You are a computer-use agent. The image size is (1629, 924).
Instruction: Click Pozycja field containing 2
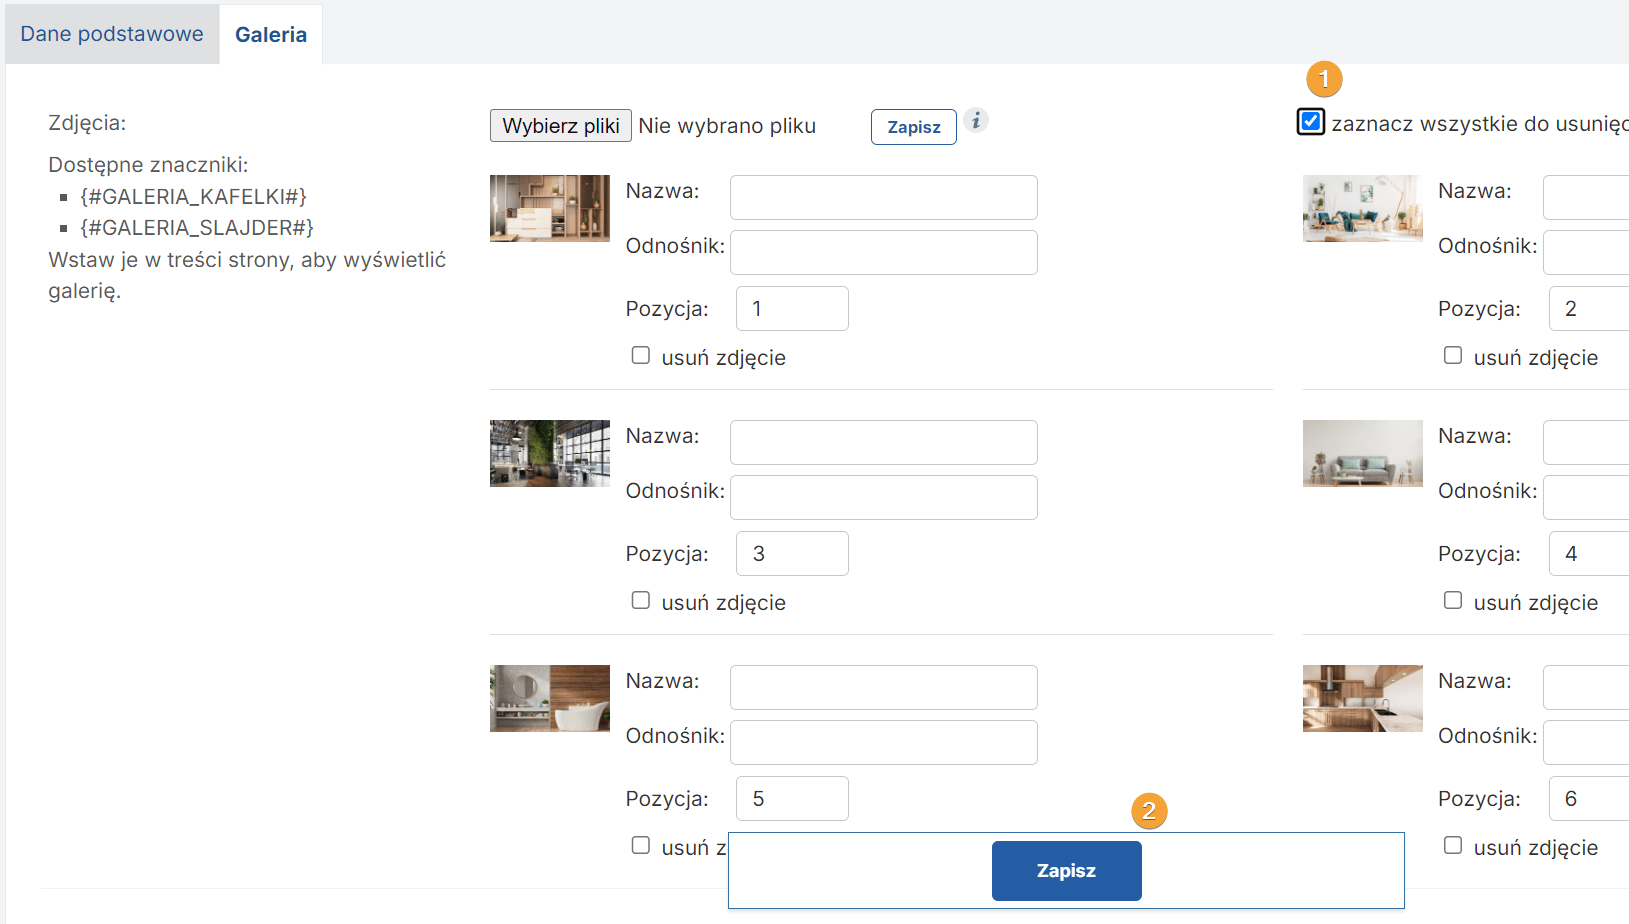1589,308
